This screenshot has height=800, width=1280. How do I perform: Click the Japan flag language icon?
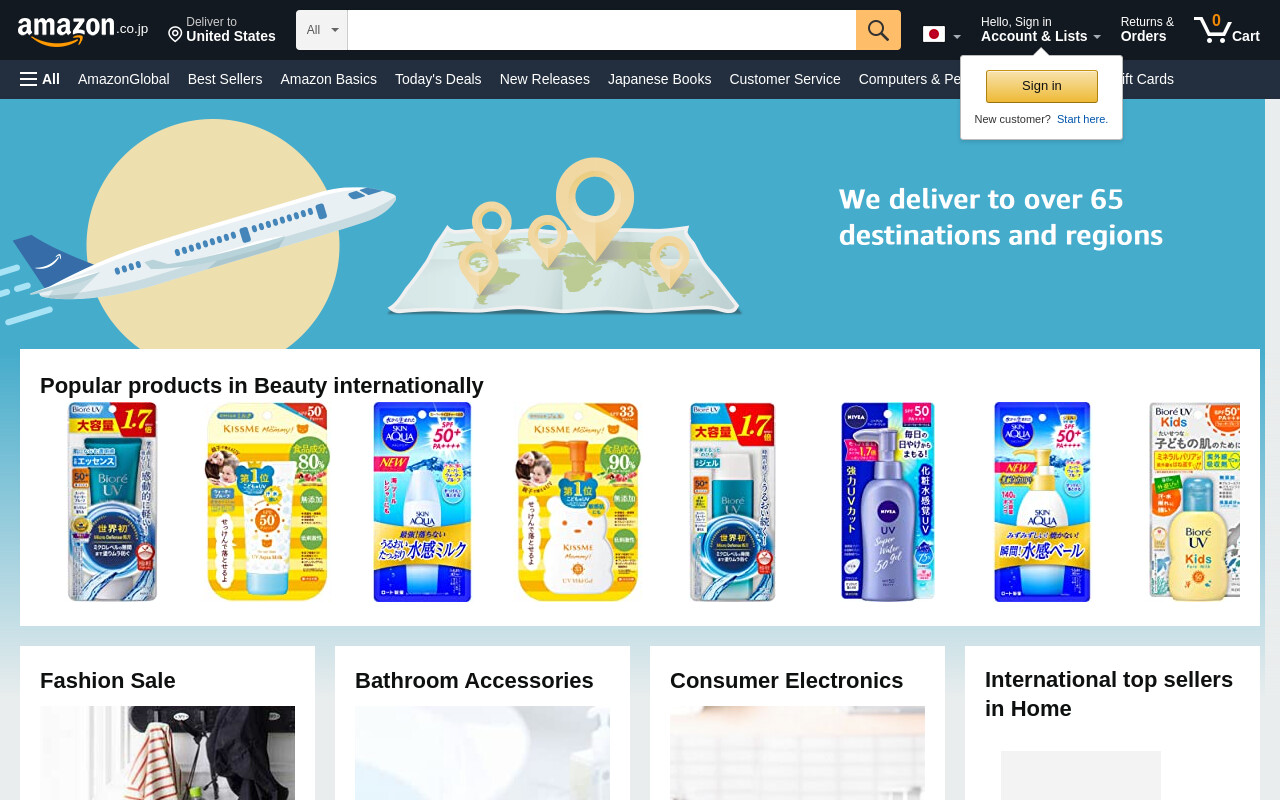click(934, 34)
